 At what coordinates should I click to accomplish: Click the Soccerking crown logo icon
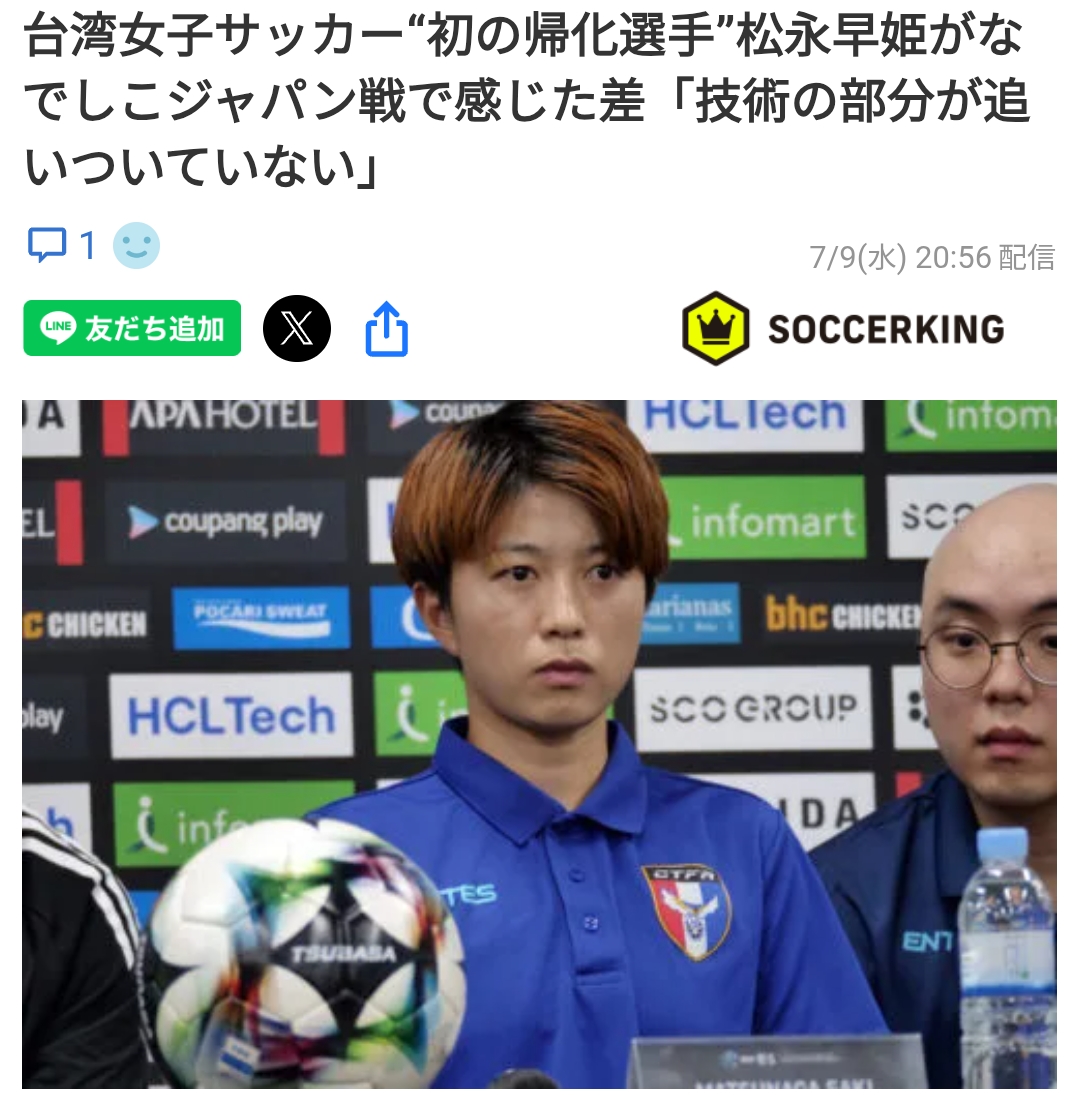coord(716,328)
